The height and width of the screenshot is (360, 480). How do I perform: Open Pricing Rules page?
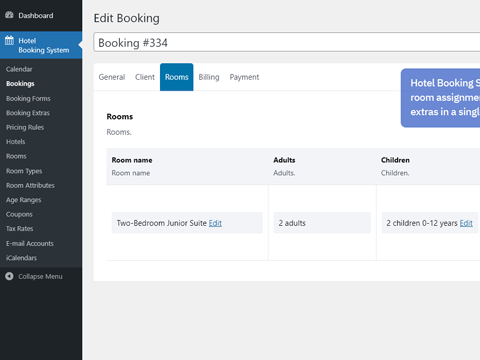[x=25, y=127]
